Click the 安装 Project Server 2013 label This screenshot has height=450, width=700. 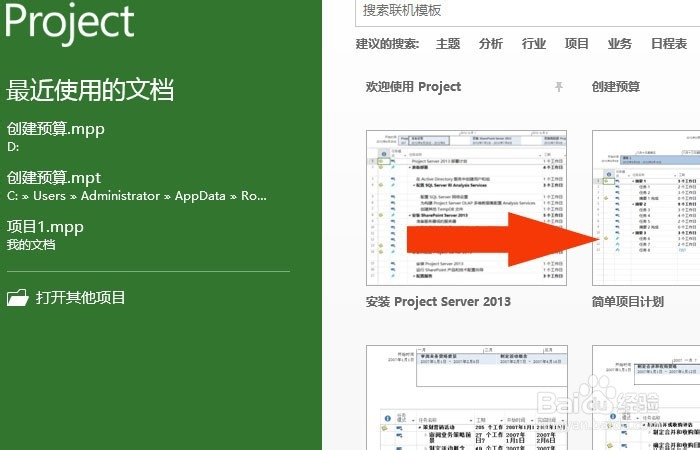(438, 302)
